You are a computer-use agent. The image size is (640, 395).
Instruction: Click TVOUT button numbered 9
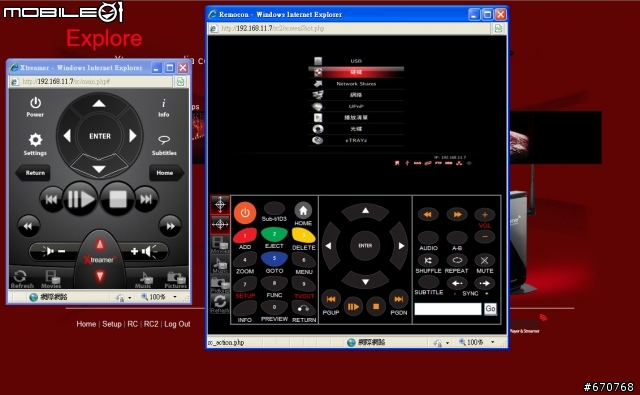304,284
